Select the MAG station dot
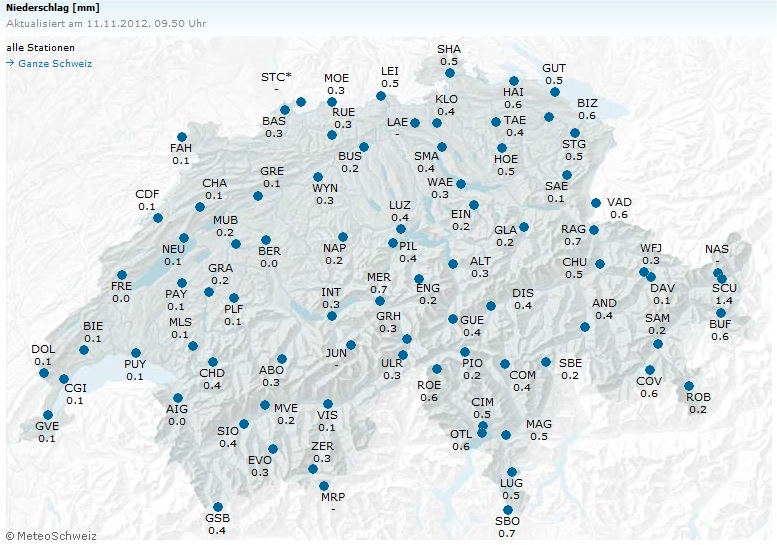 click(x=505, y=435)
